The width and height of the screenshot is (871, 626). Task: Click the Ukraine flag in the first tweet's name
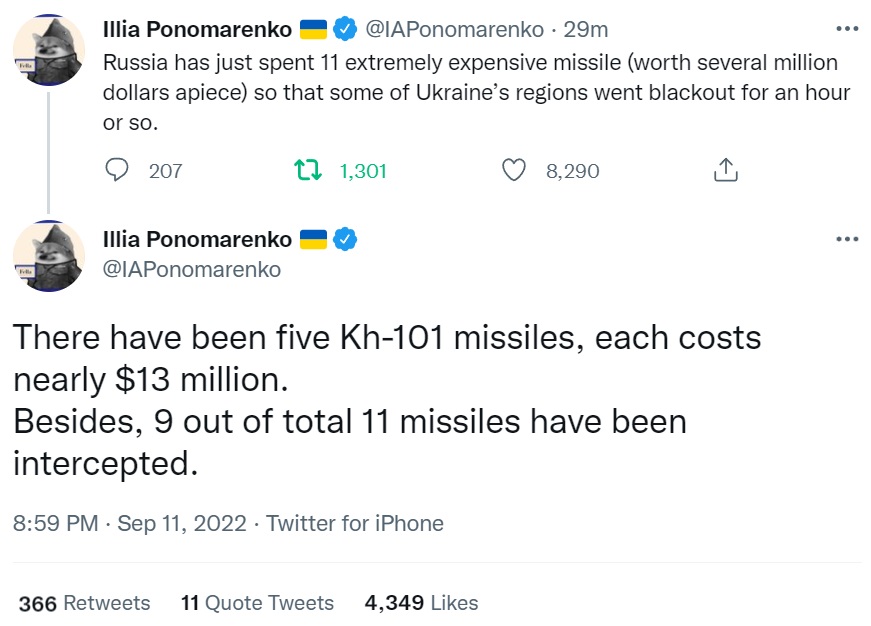(x=313, y=30)
